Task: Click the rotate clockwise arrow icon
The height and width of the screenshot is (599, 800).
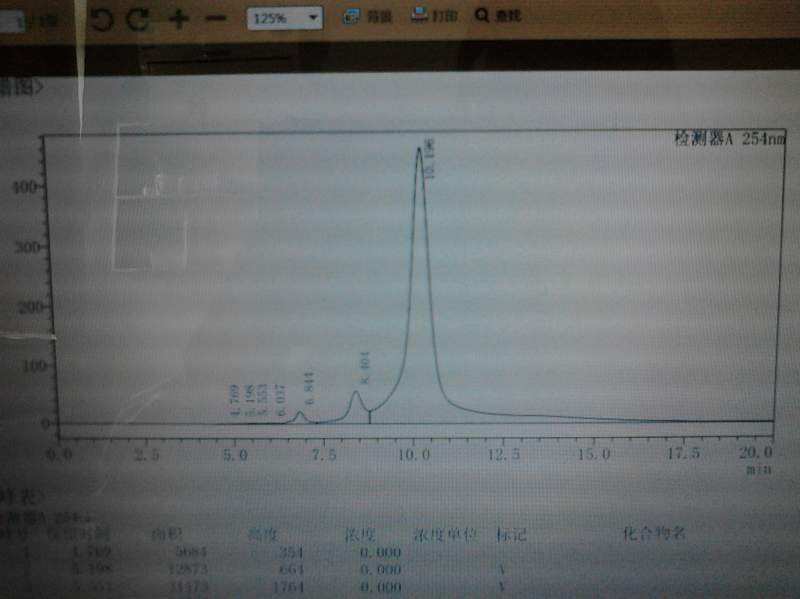Action: pyautogui.click(x=138, y=19)
